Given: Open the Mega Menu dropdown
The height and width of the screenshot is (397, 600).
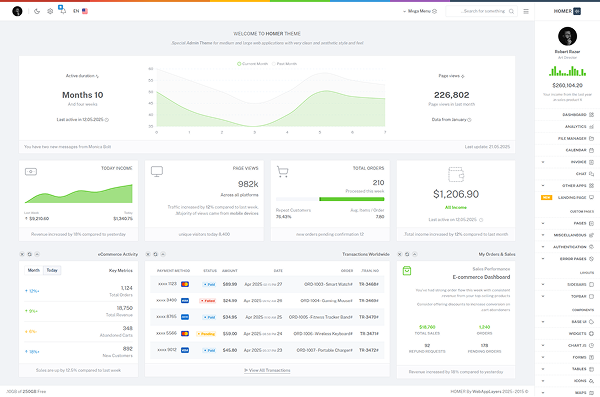Looking at the screenshot, I should pyautogui.click(x=420, y=11).
